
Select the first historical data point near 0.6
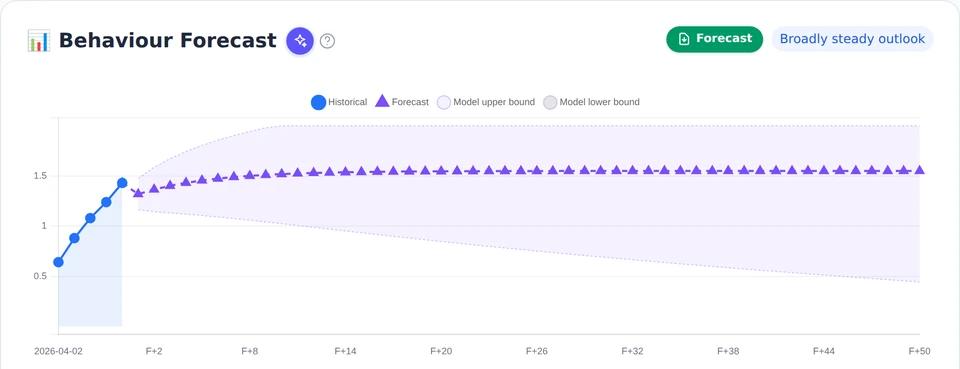(58, 262)
